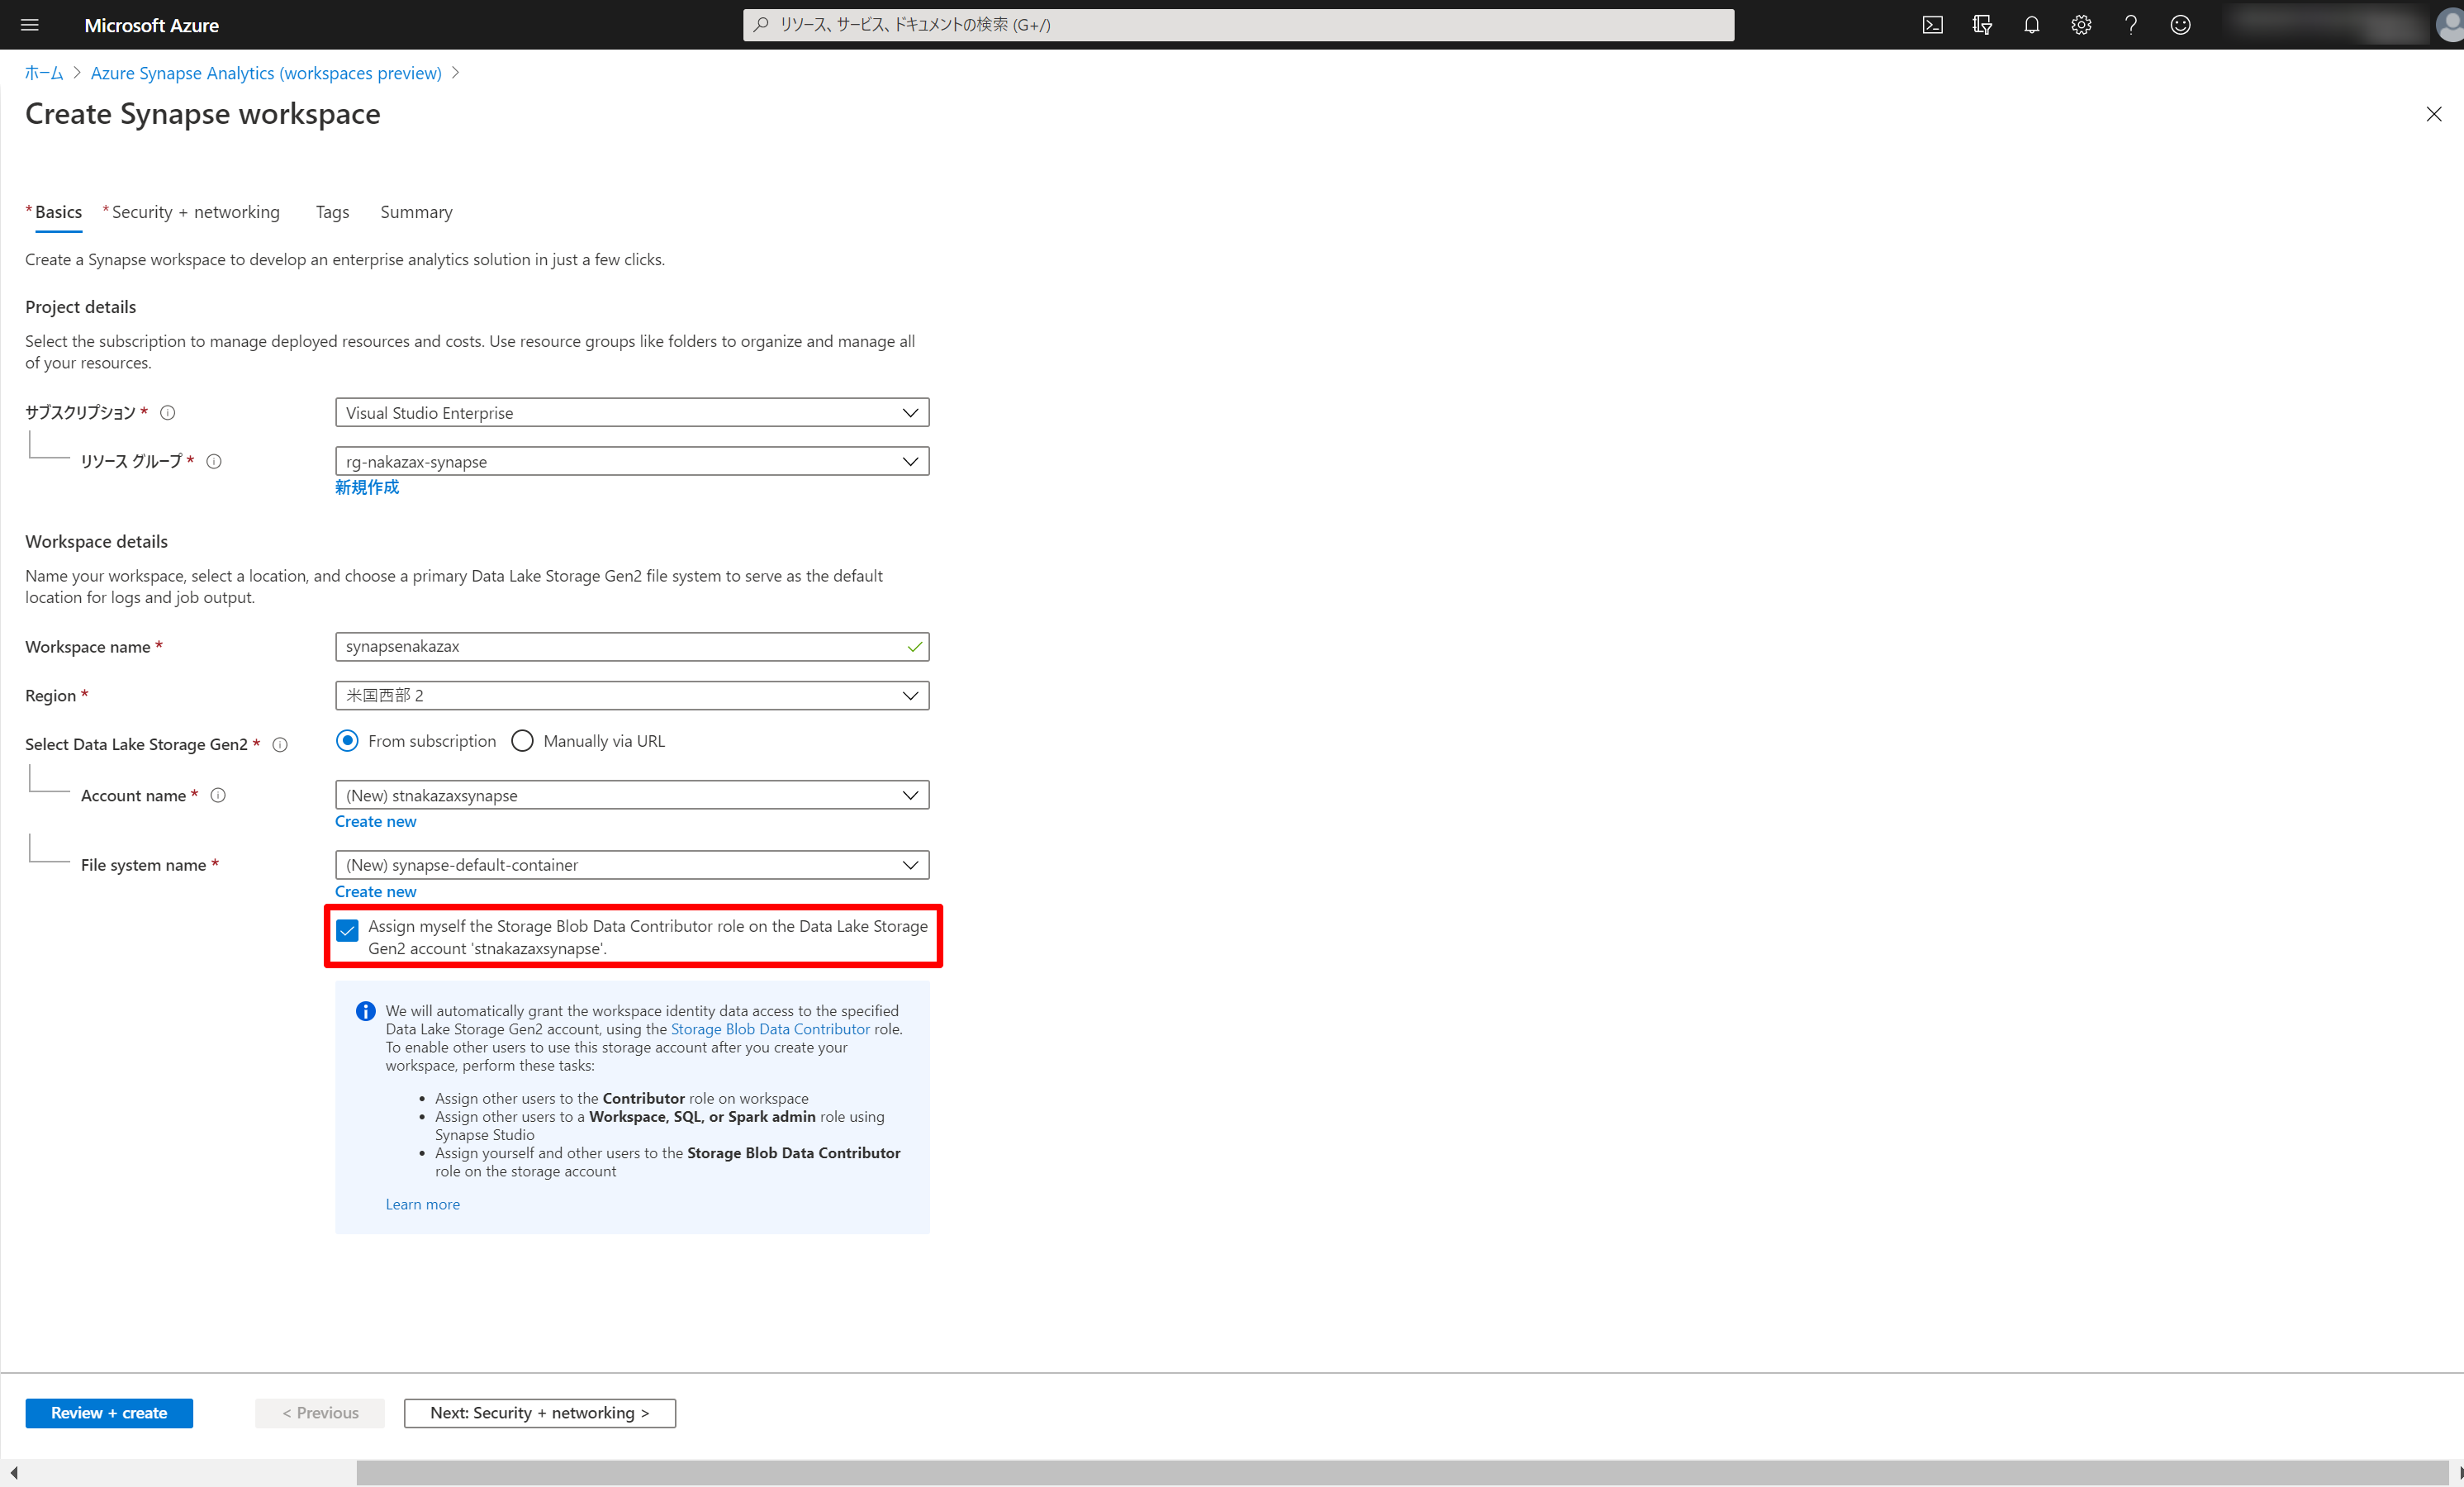Open the portal settings gear
Screen dimensions: 2464x1487
click(2081, 25)
